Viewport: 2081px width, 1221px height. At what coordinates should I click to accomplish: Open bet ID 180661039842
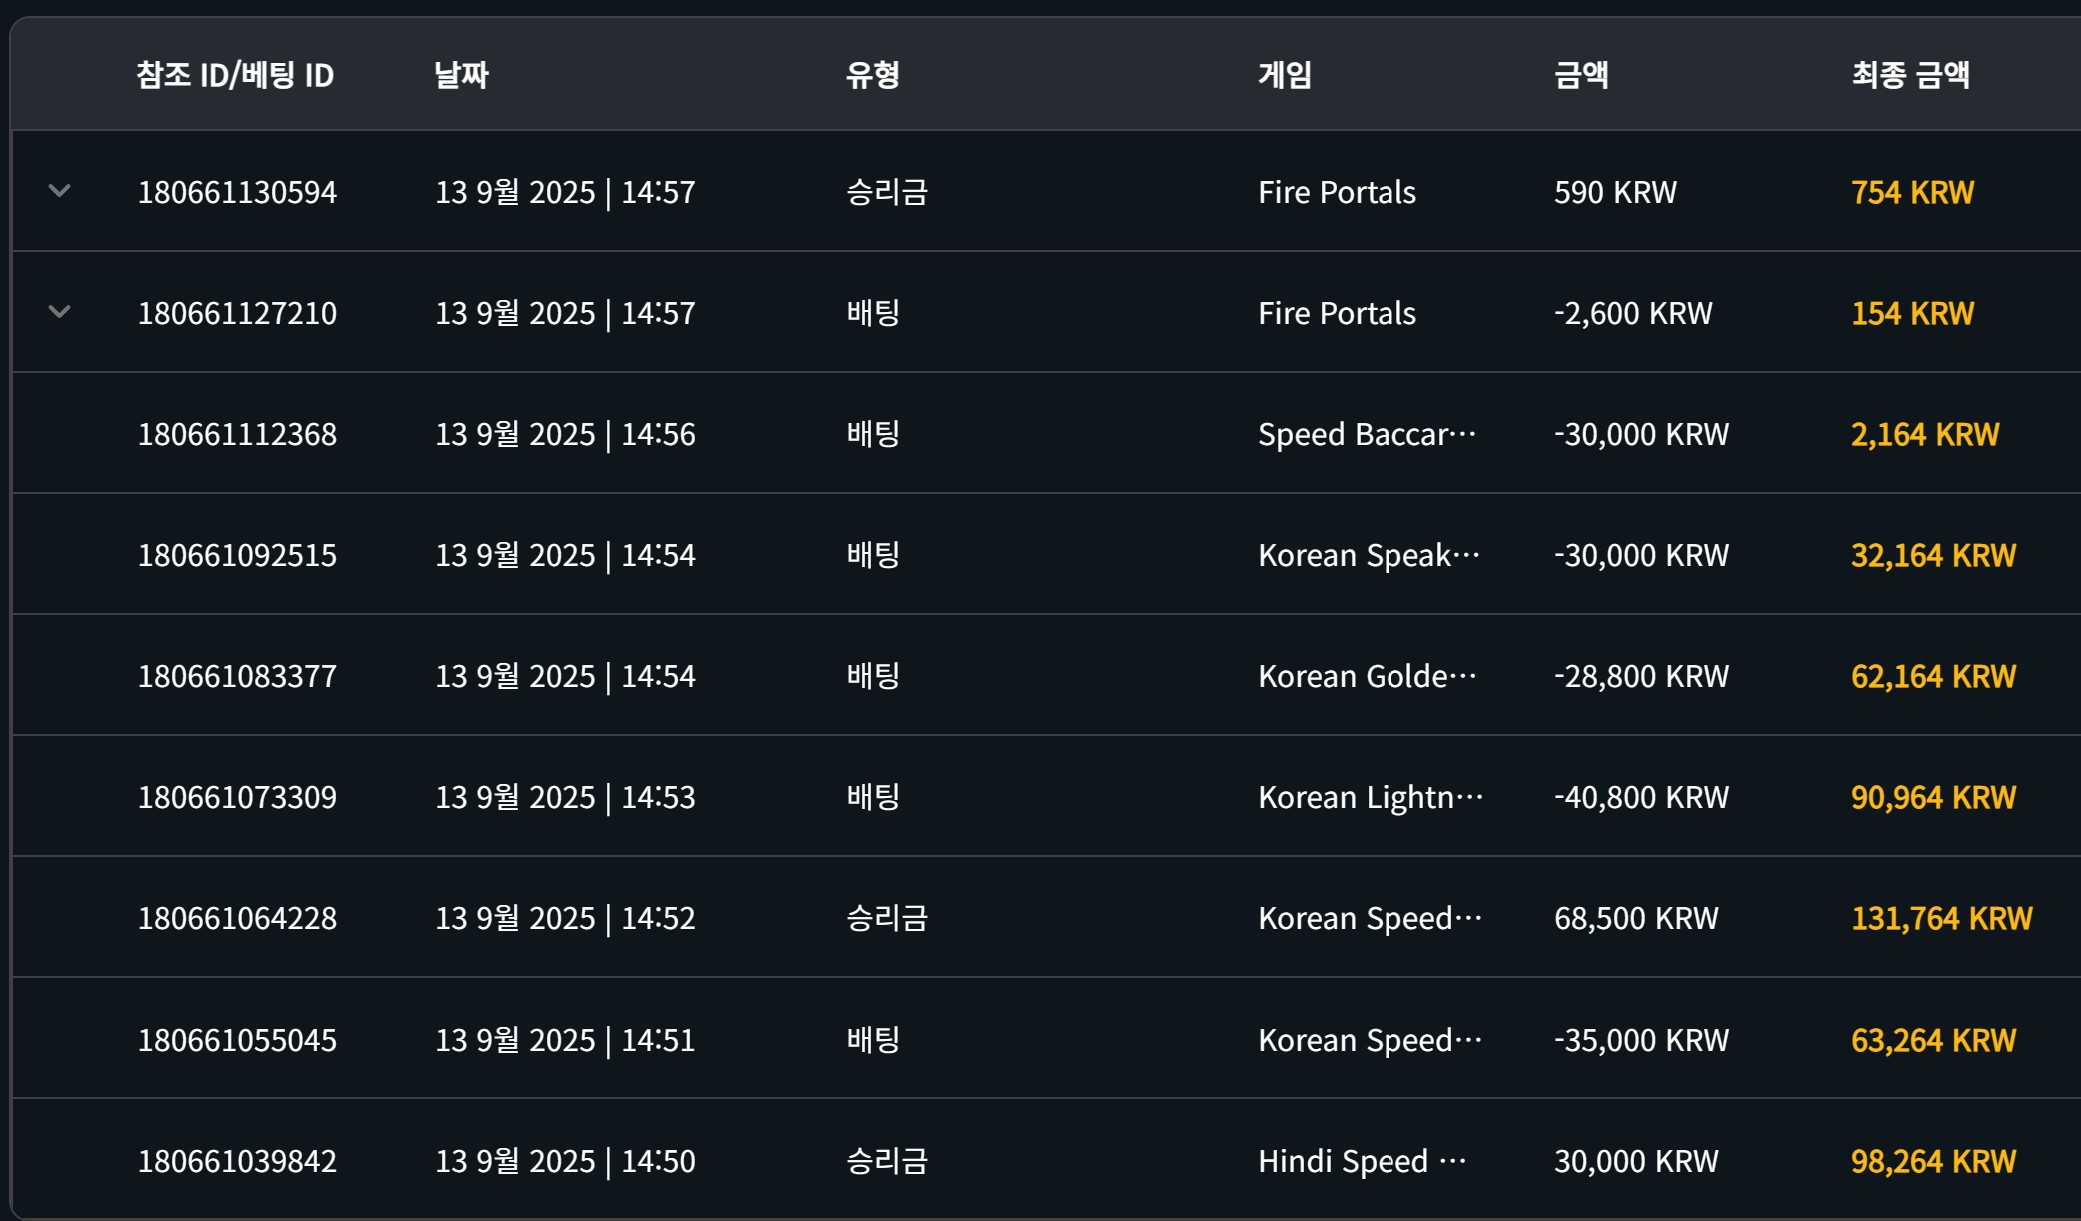coord(237,1161)
